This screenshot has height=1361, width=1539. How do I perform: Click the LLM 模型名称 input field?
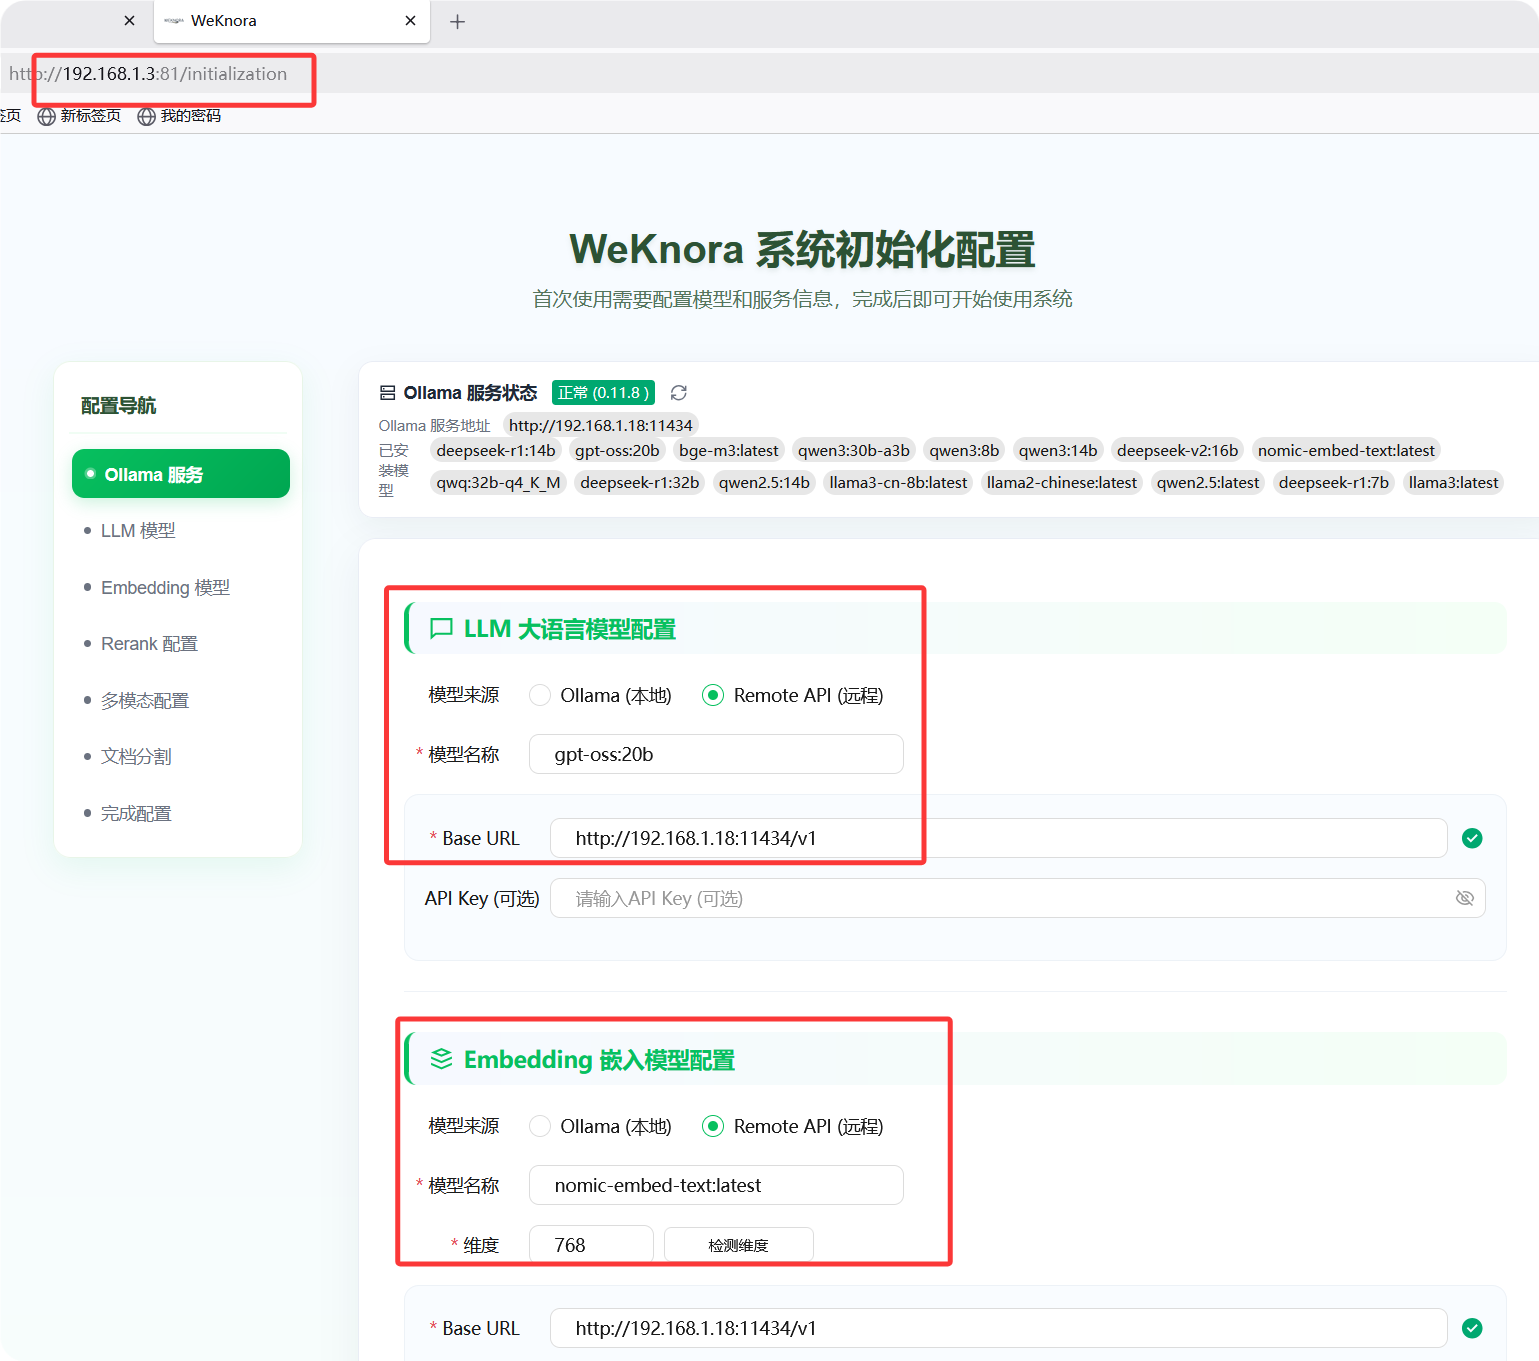coord(716,754)
